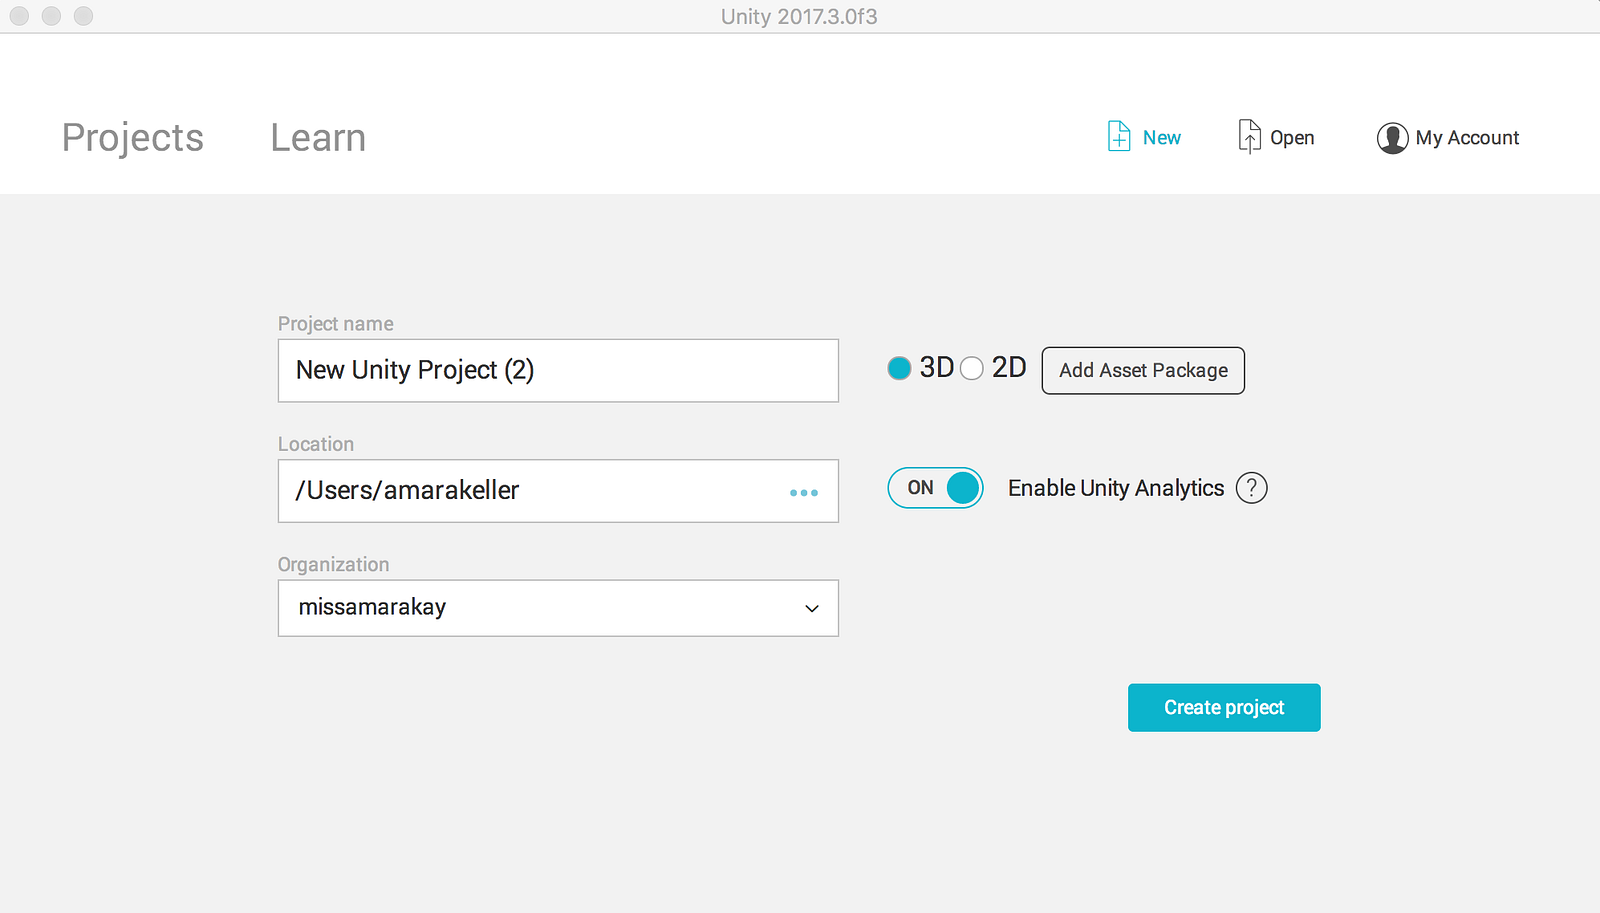Select the 3D radio button
The image size is (1600, 913).
tap(899, 368)
